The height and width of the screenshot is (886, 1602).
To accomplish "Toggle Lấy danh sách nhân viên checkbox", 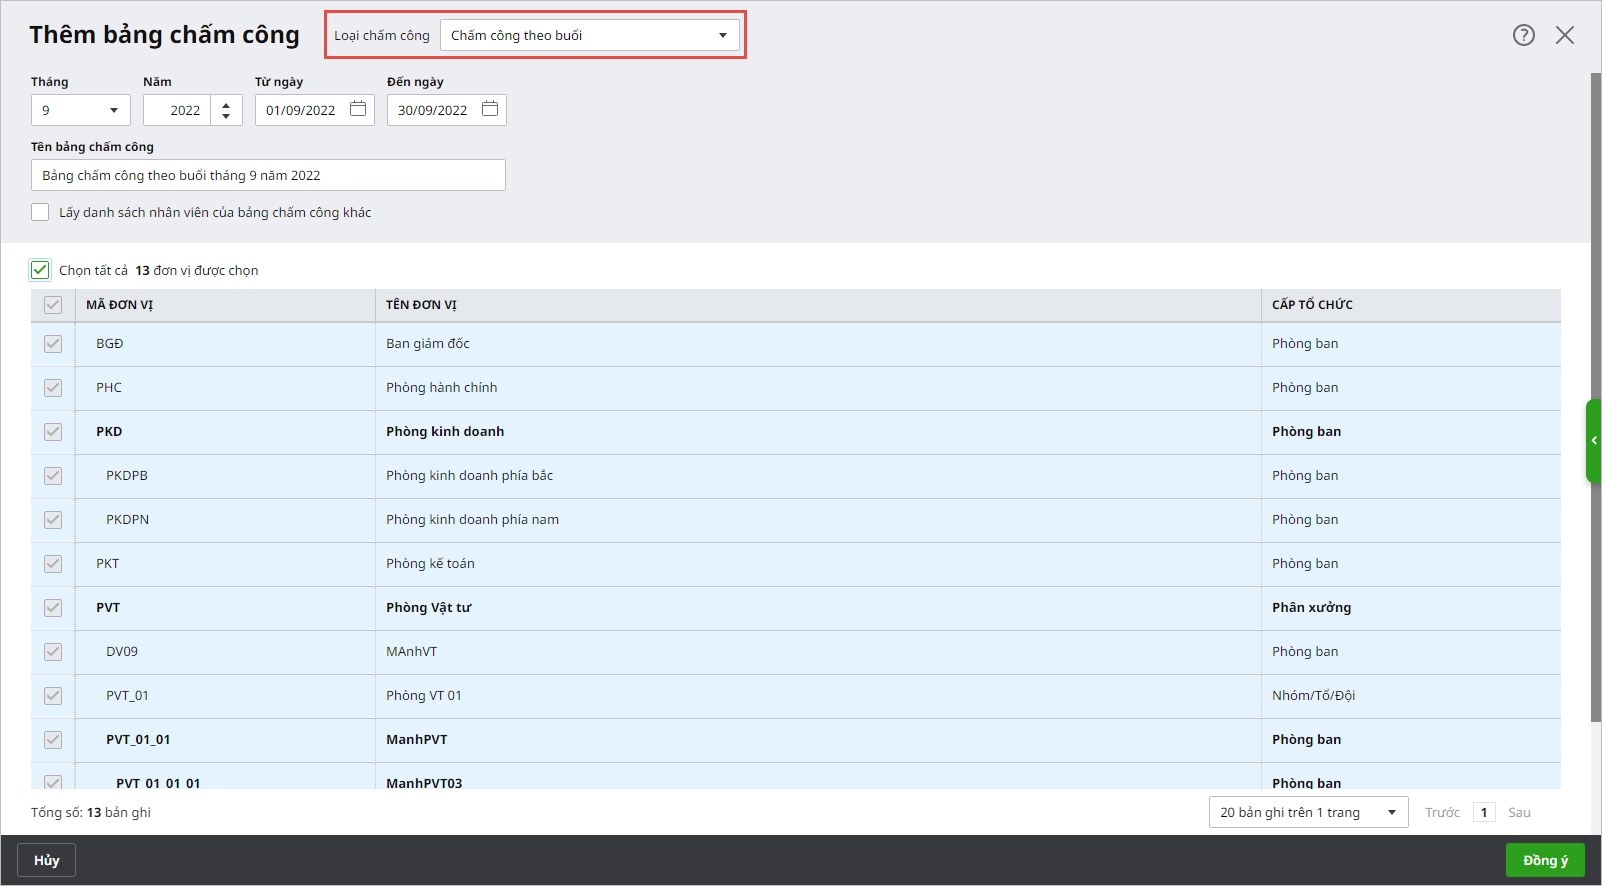I will click(x=40, y=212).
